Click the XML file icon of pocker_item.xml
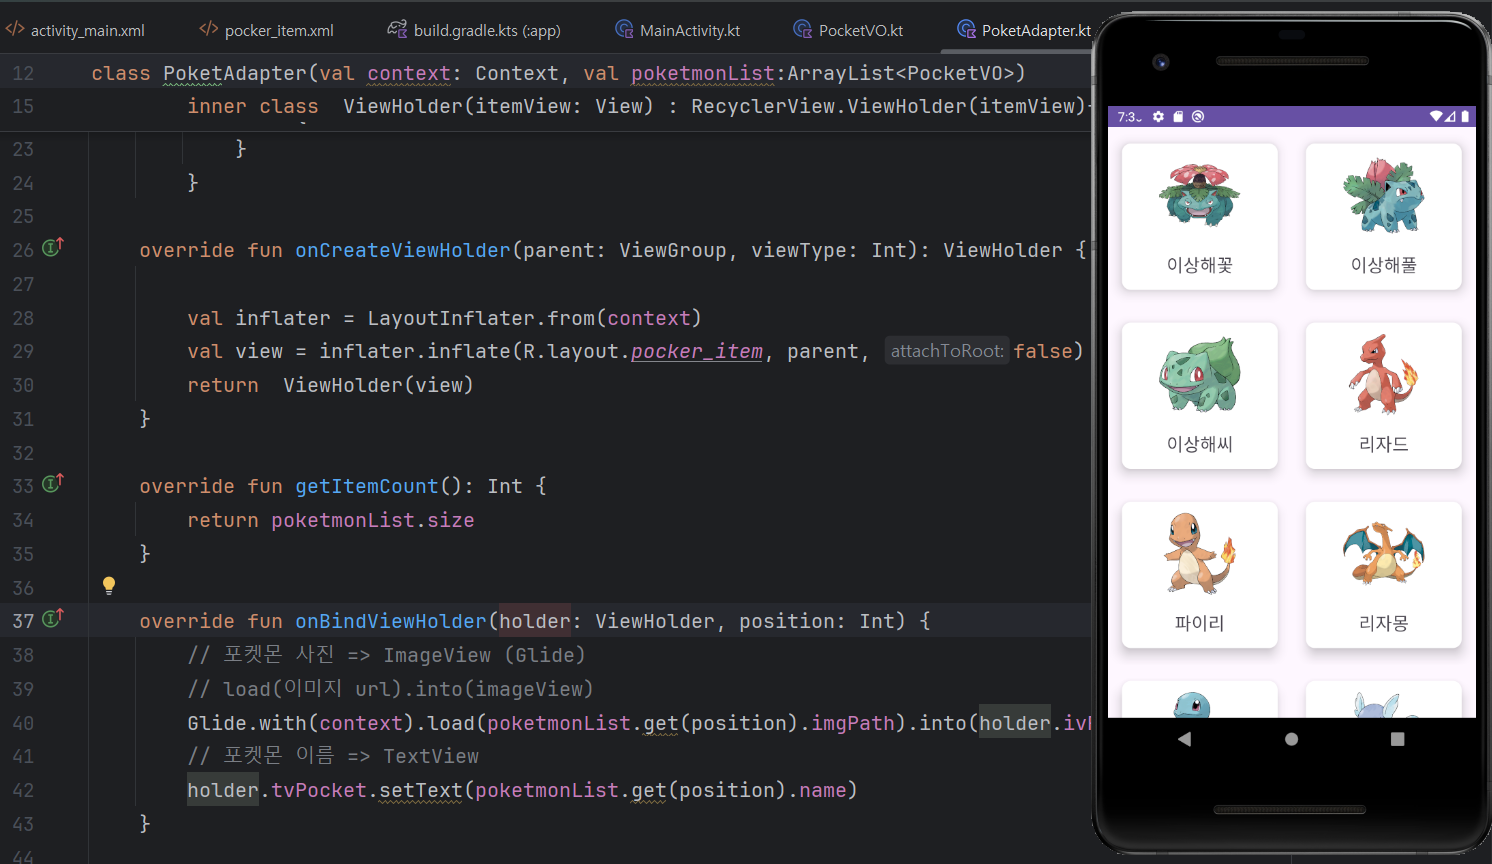The width and height of the screenshot is (1492, 864). click(x=208, y=29)
